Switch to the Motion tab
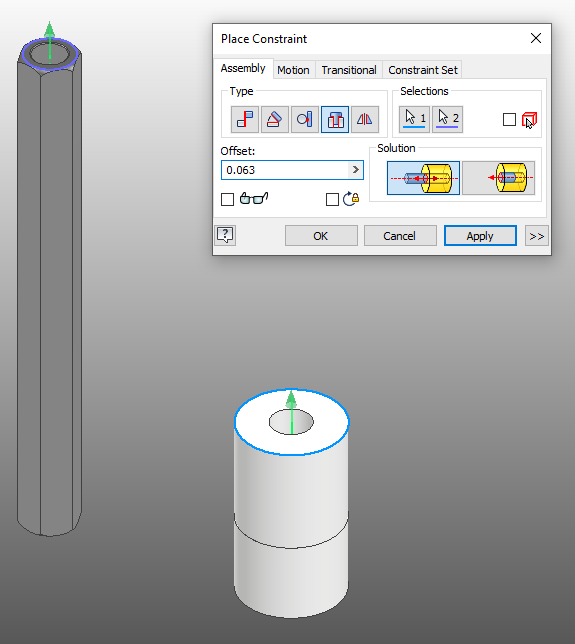 click(x=293, y=70)
